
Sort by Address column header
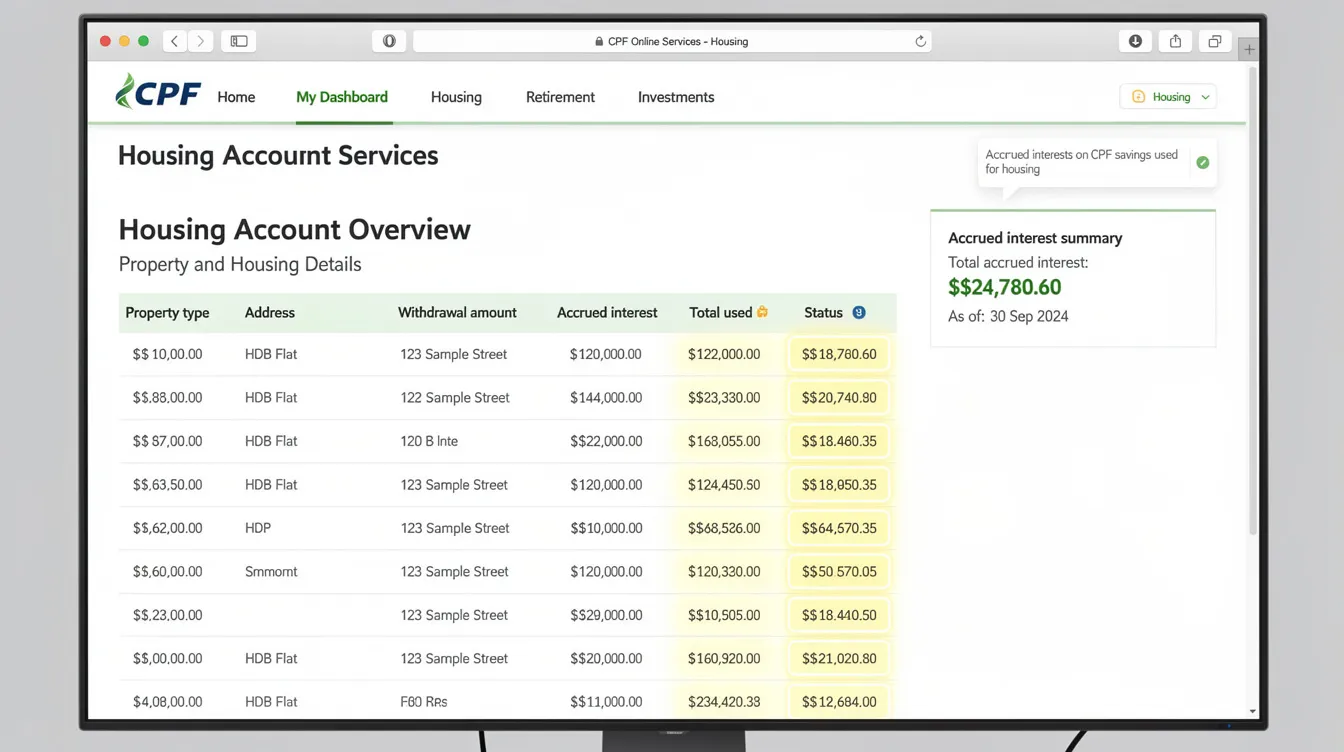coord(270,313)
